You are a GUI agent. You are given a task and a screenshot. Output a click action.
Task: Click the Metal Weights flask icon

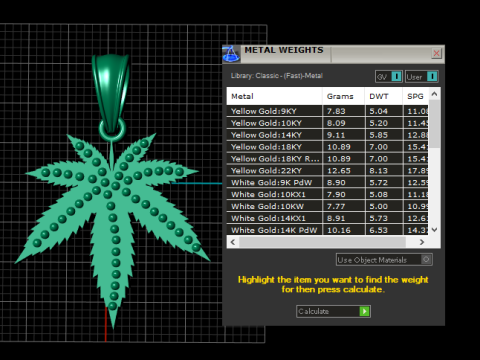coord(231,54)
